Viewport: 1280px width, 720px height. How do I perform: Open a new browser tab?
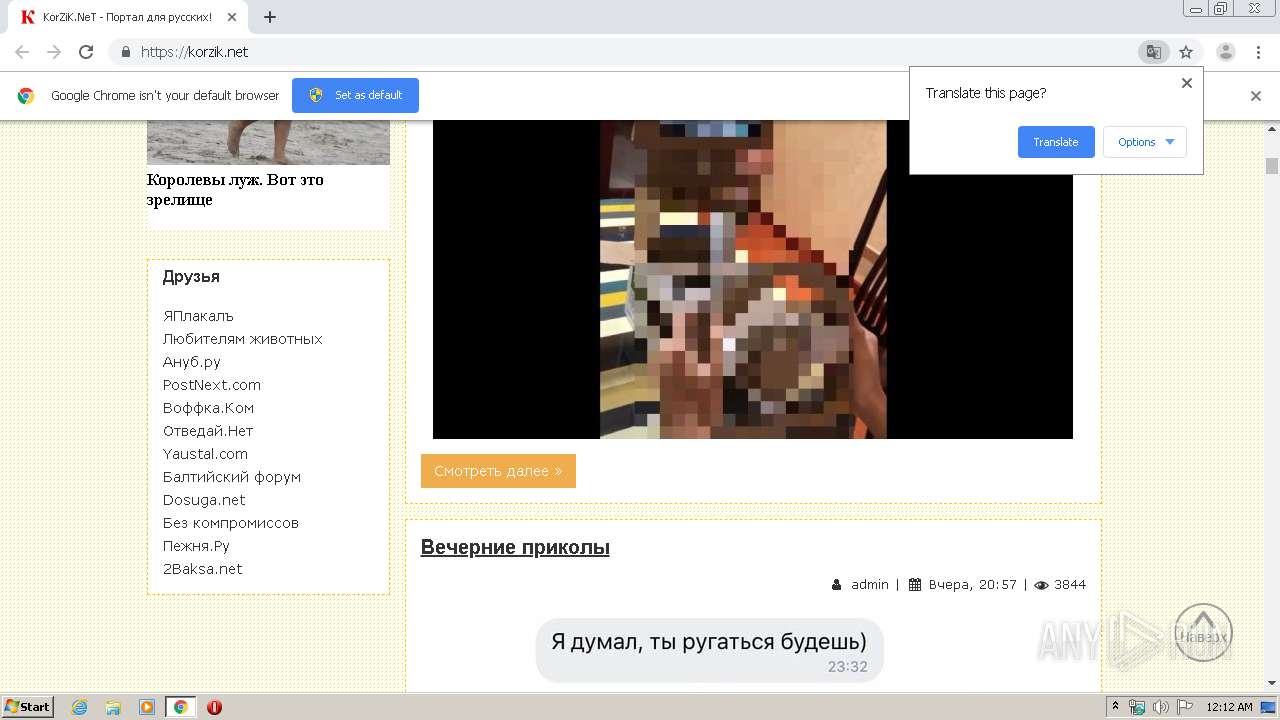click(x=270, y=17)
